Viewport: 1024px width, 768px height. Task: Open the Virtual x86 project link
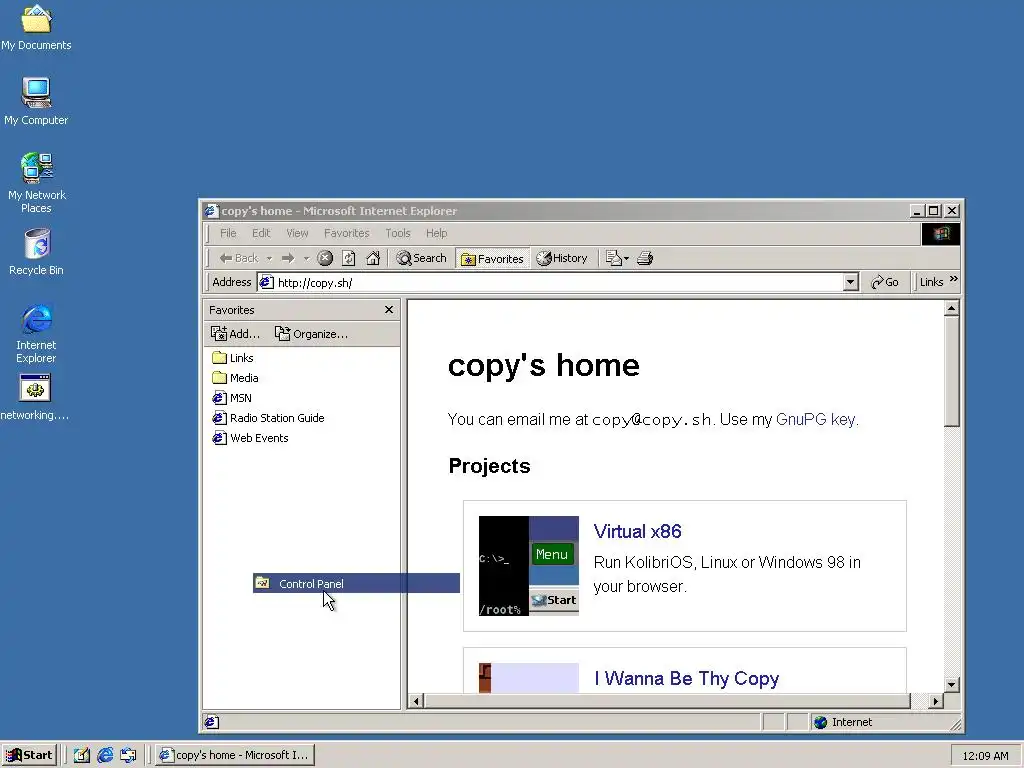tap(637, 532)
